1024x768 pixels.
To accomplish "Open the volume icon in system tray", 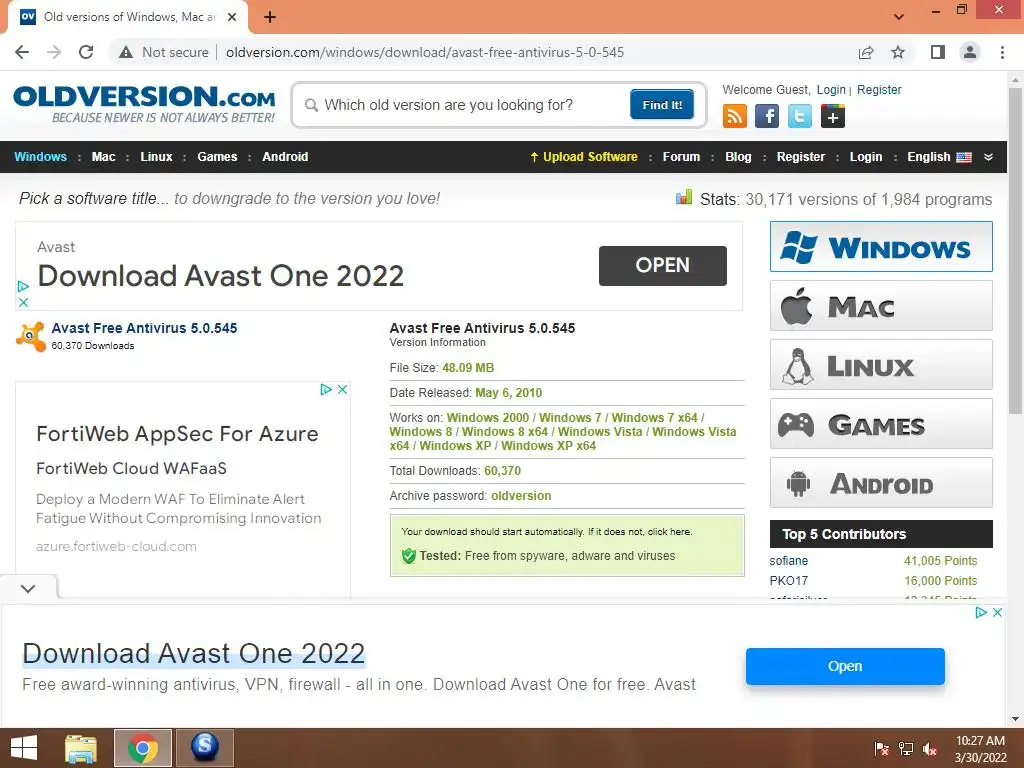I will click(x=930, y=749).
